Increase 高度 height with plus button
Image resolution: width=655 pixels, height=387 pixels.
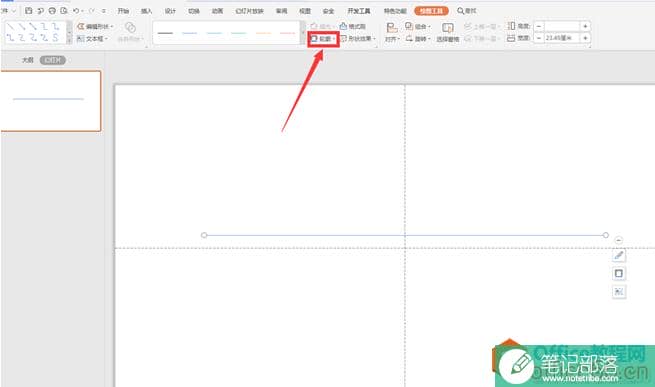[x=585, y=26]
